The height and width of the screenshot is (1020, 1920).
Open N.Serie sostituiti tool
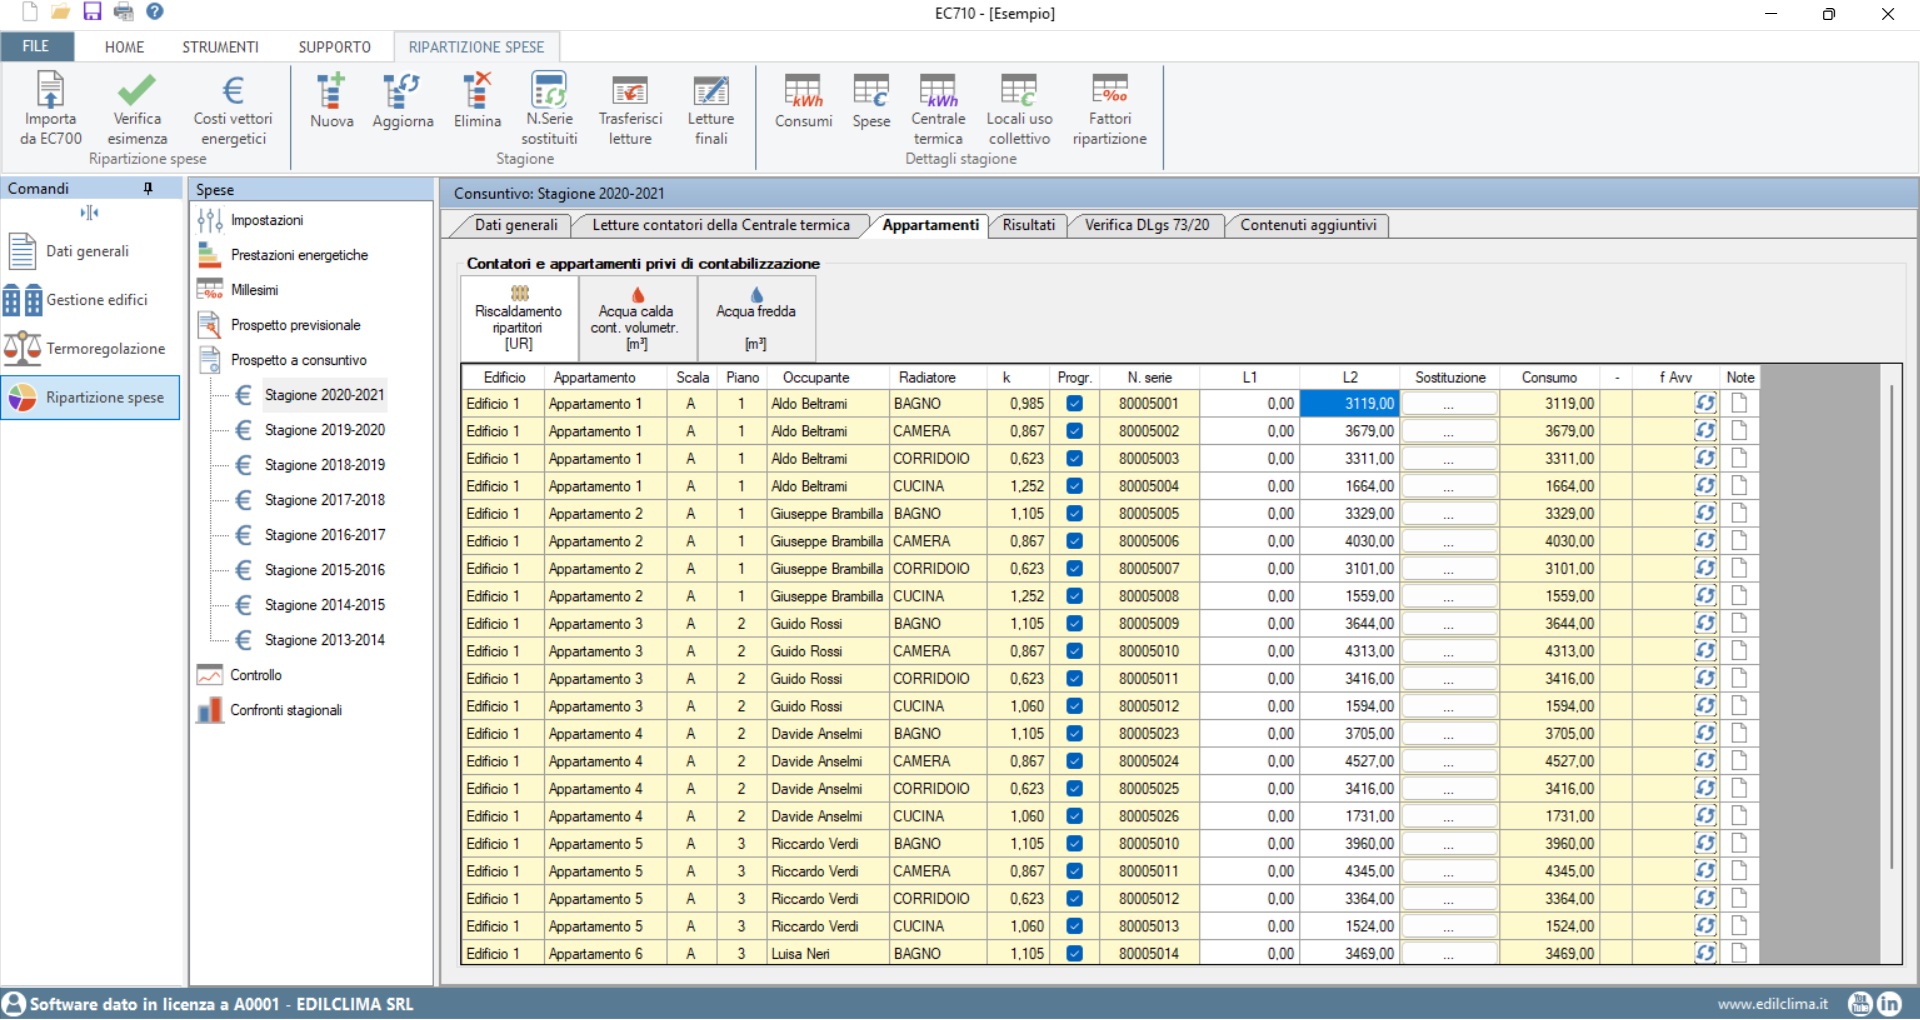(549, 108)
